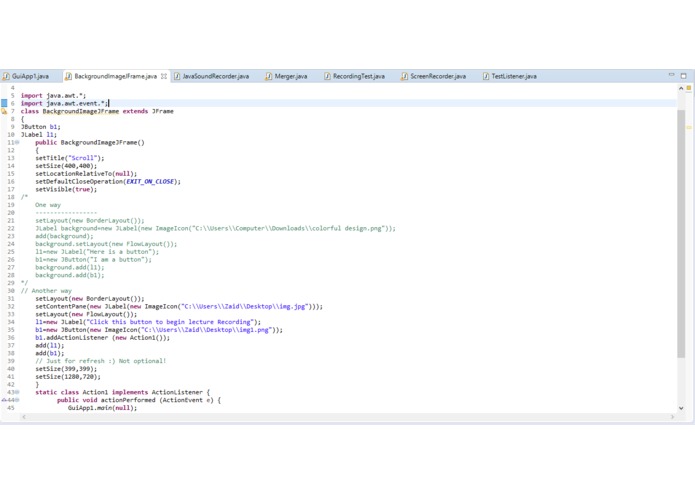695x494 pixels.
Task: Click the "Click this button to begin lecture Recording" string
Action: 170,322
